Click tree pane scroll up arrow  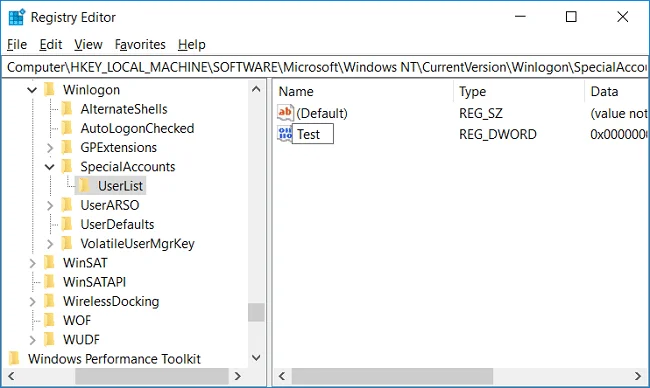tap(256, 89)
